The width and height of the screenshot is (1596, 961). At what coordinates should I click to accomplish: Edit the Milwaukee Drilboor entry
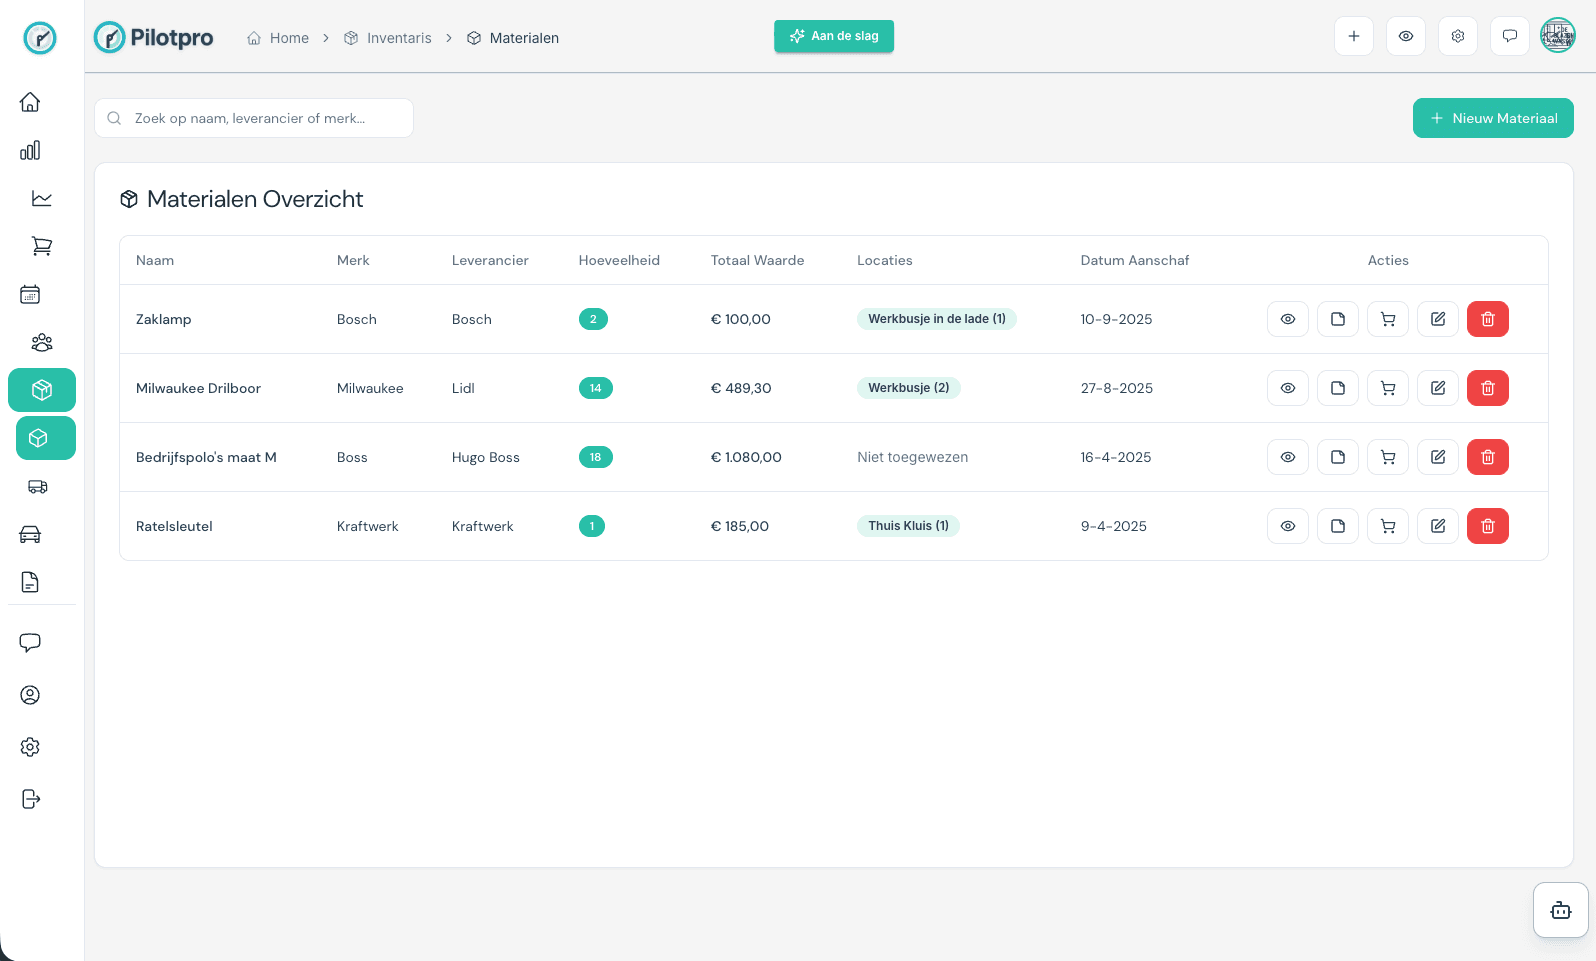pyautogui.click(x=1437, y=388)
